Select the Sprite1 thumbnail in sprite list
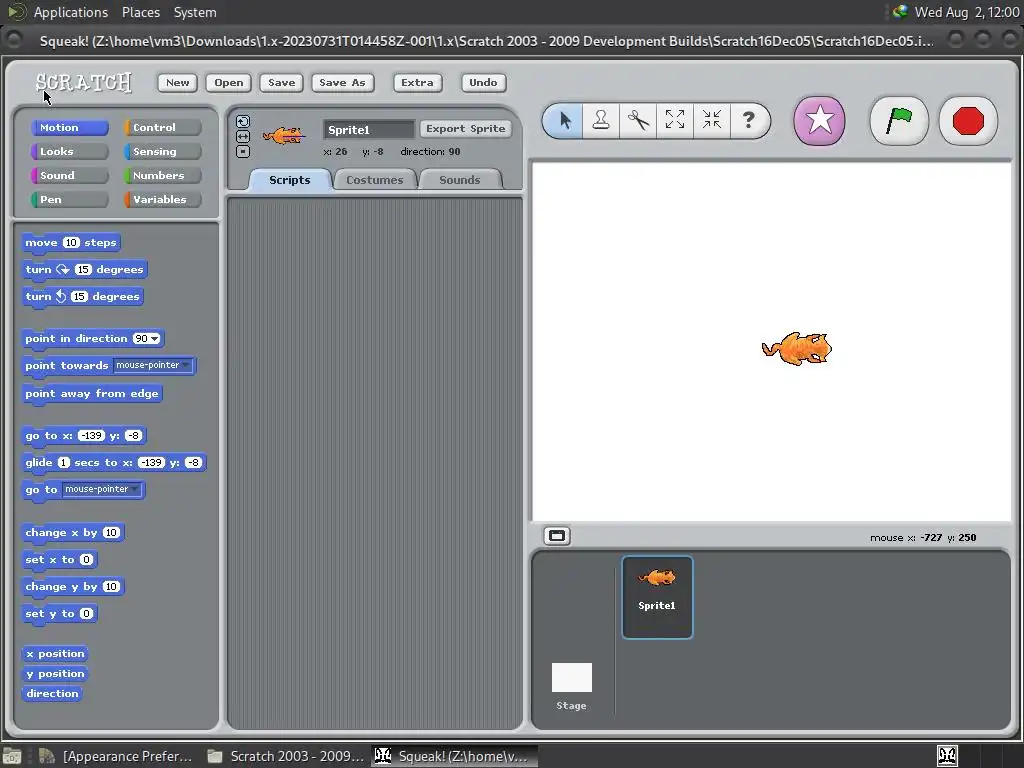This screenshot has width=1024, height=768. [x=657, y=597]
